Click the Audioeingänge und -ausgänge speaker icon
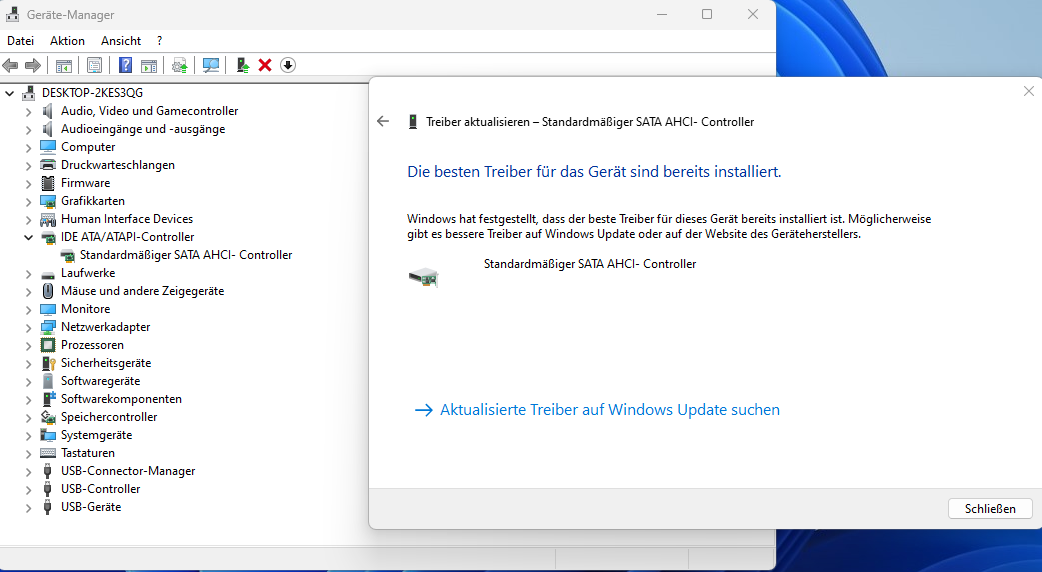 click(x=47, y=129)
